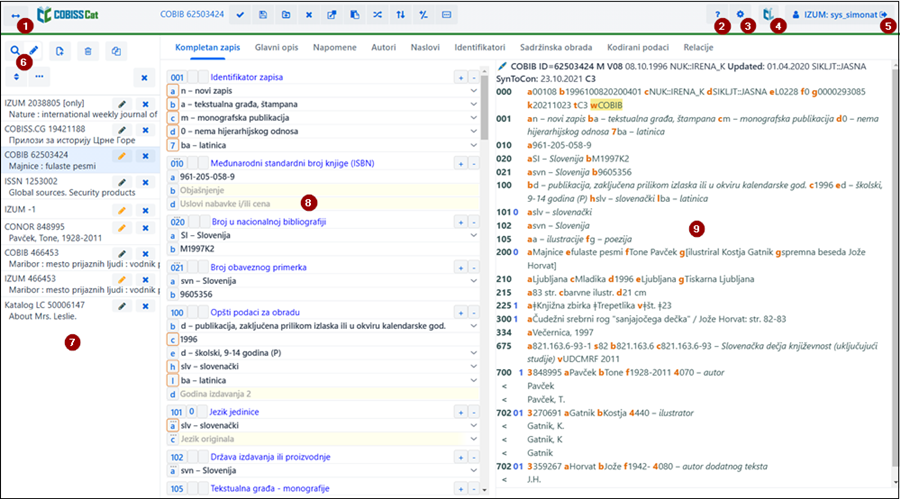Click the indicator box showing 0 in field 101
Screen dimensions: 900x499
(192, 412)
